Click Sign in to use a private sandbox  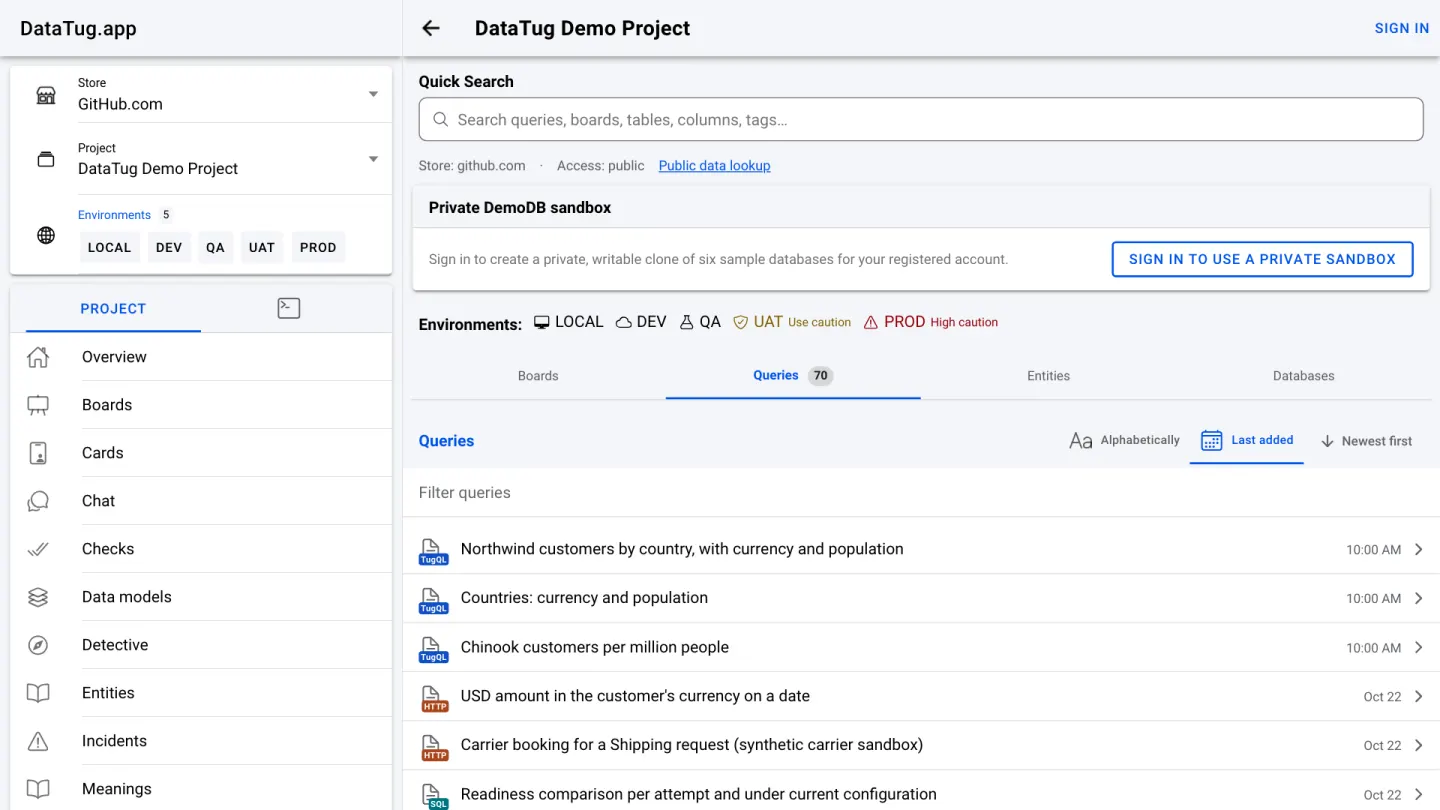pyautogui.click(x=1262, y=259)
